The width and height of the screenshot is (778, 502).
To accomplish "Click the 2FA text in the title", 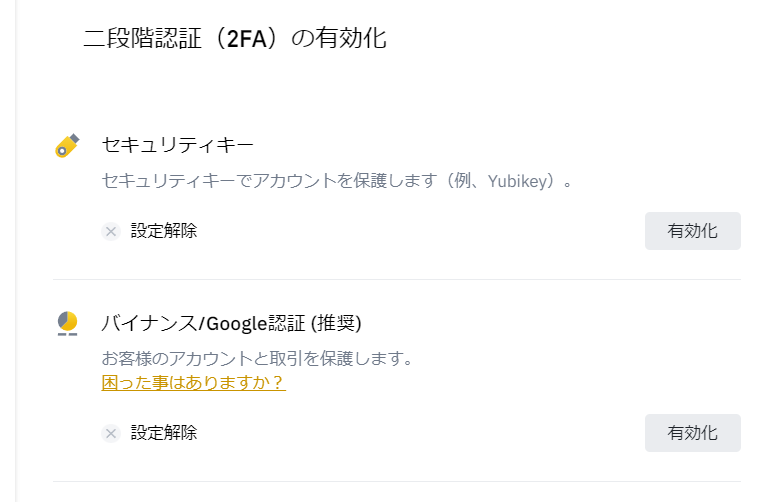I will [x=247, y=39].
